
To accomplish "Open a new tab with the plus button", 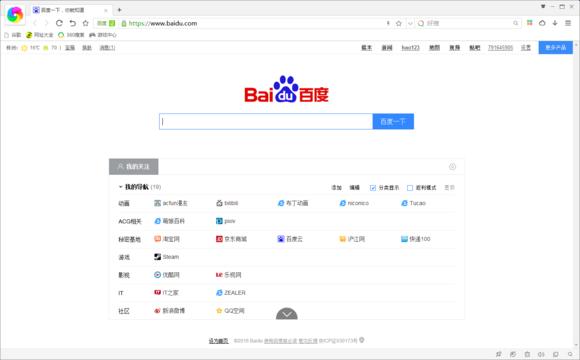I will 119,10.
